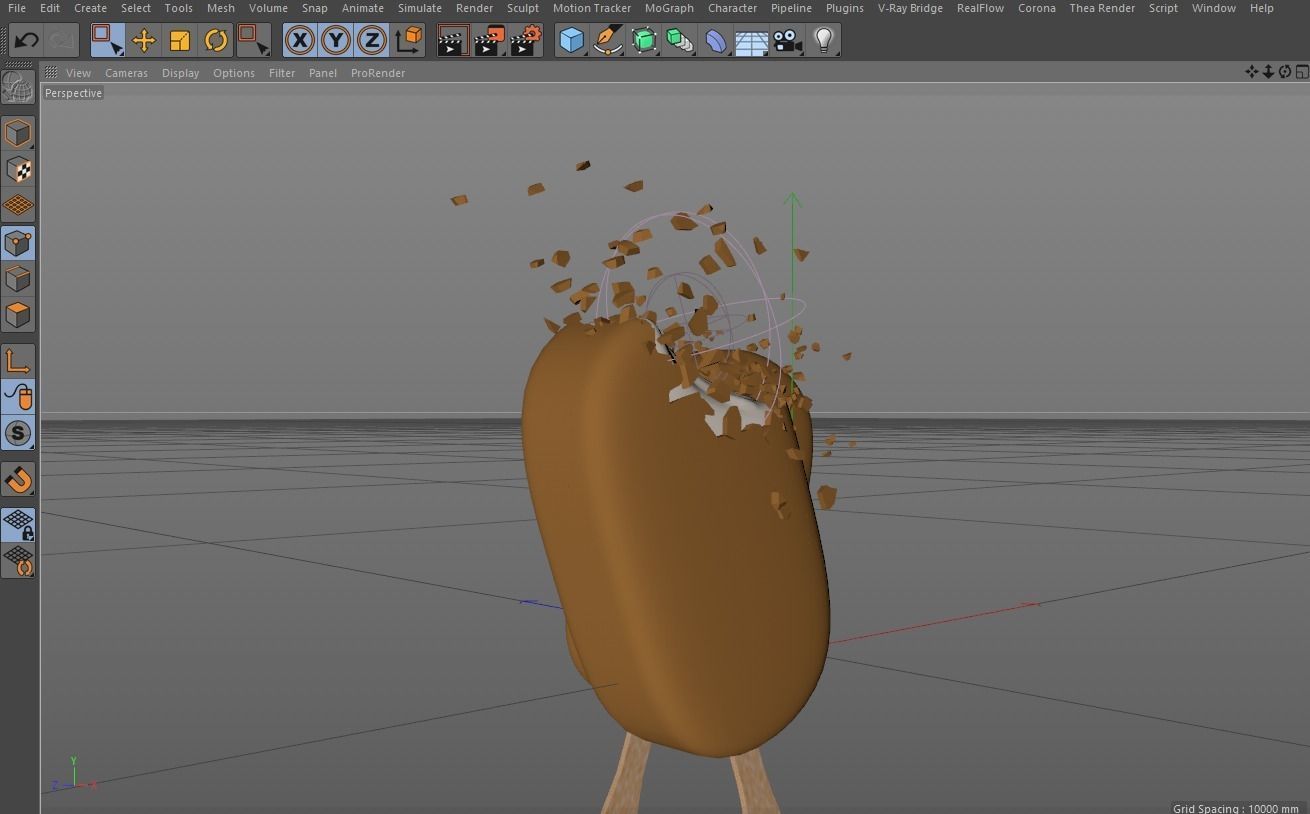The image size is (1310, 814).
Task: Switch to Model mode cube icon
Action: coord(18,133)
